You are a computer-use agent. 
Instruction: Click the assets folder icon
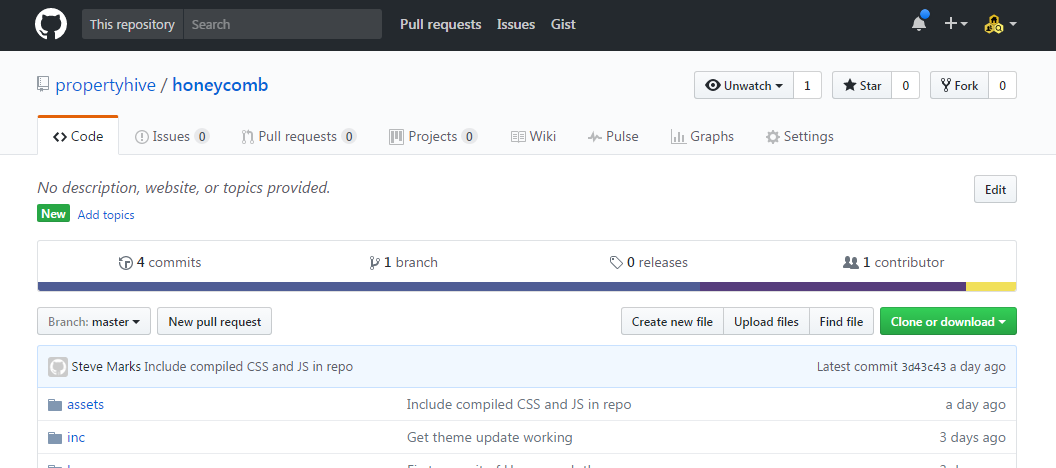55,405
